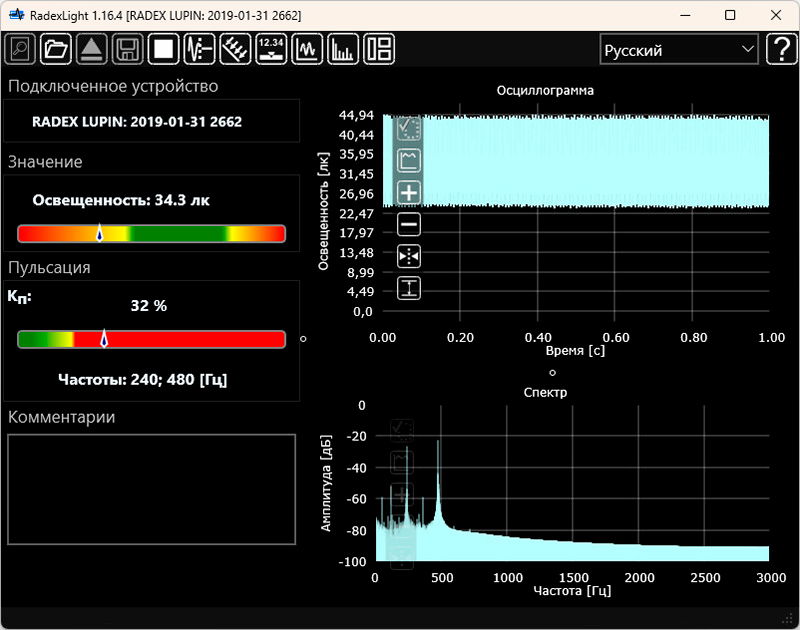Click the Комментарии comments text box
Screen dimensions: 800x630
pos(152,489)
